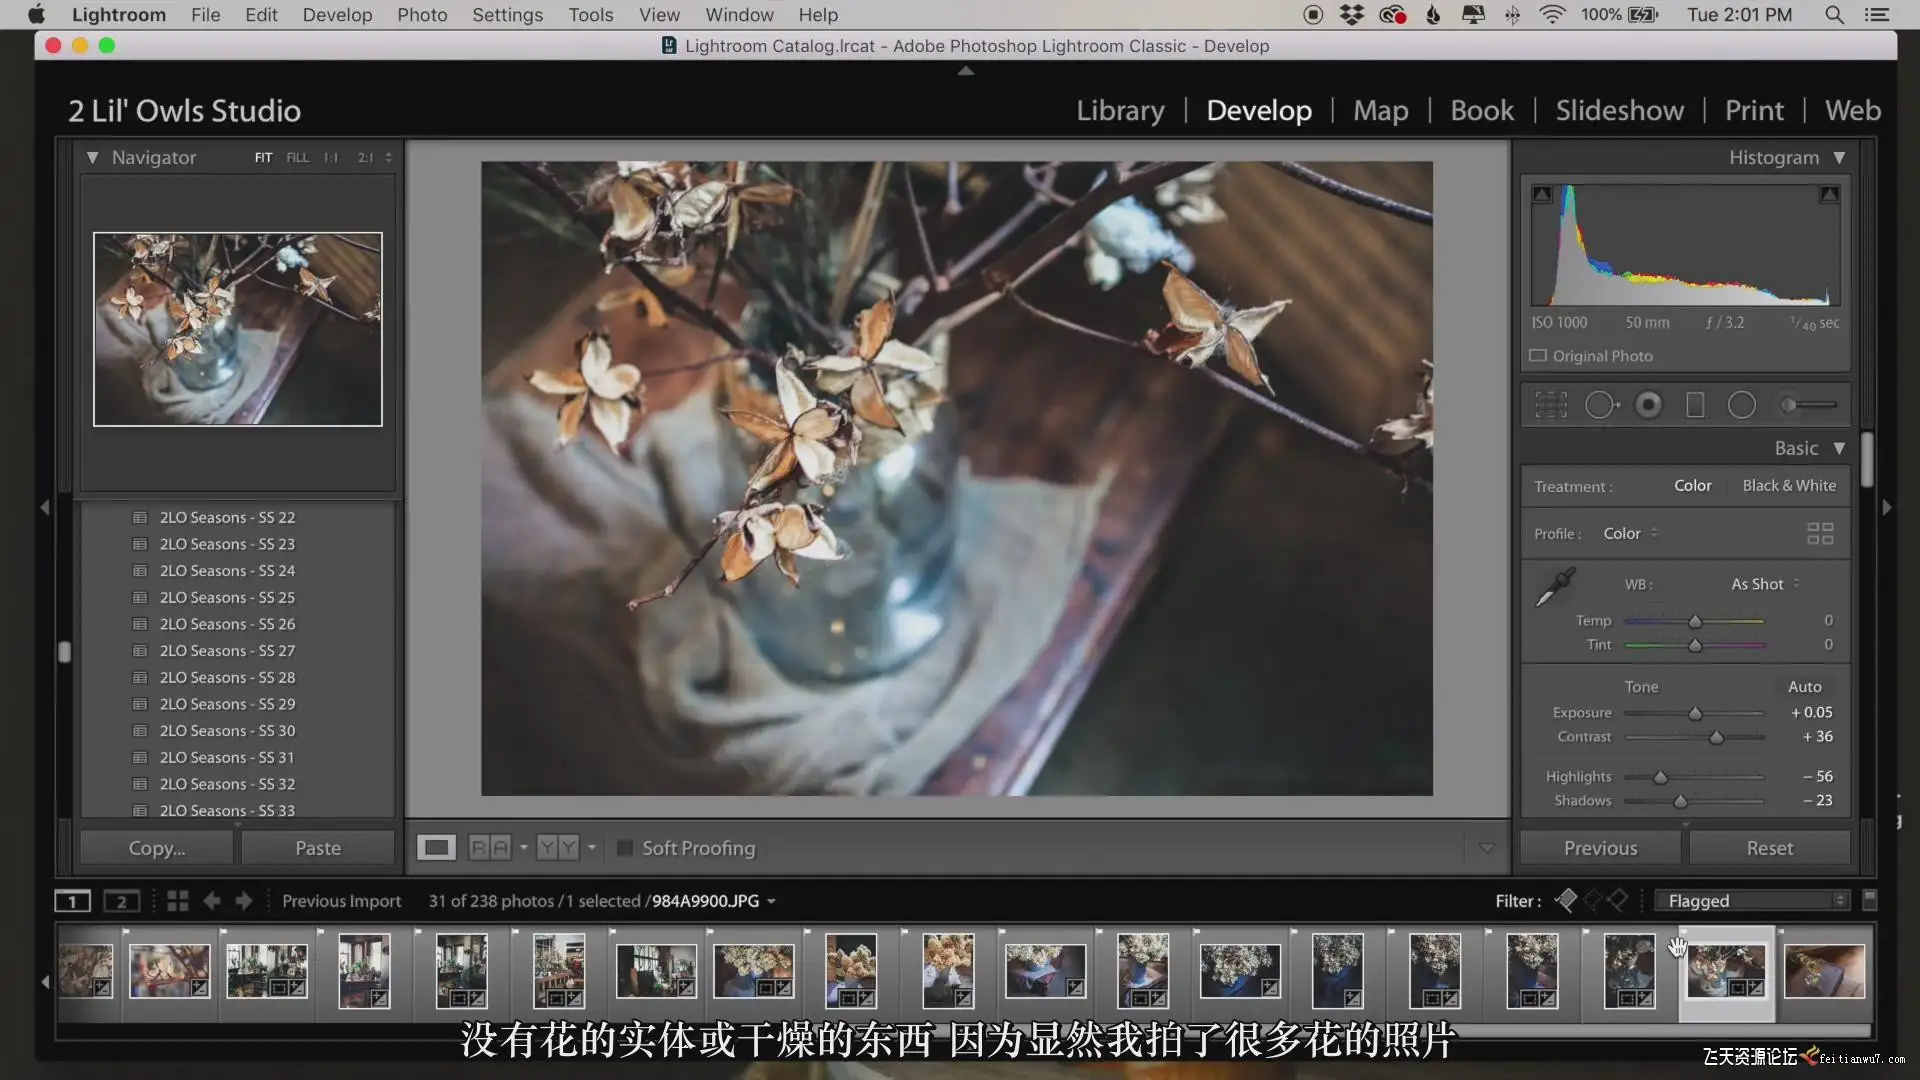Open the Photo menu
The image size is (1920, 1080).
pos(421,15)
